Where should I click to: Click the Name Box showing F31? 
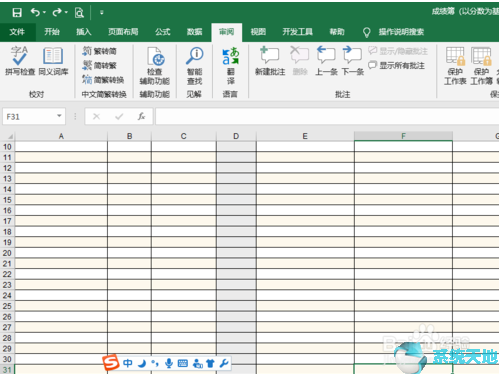[28, 117]
